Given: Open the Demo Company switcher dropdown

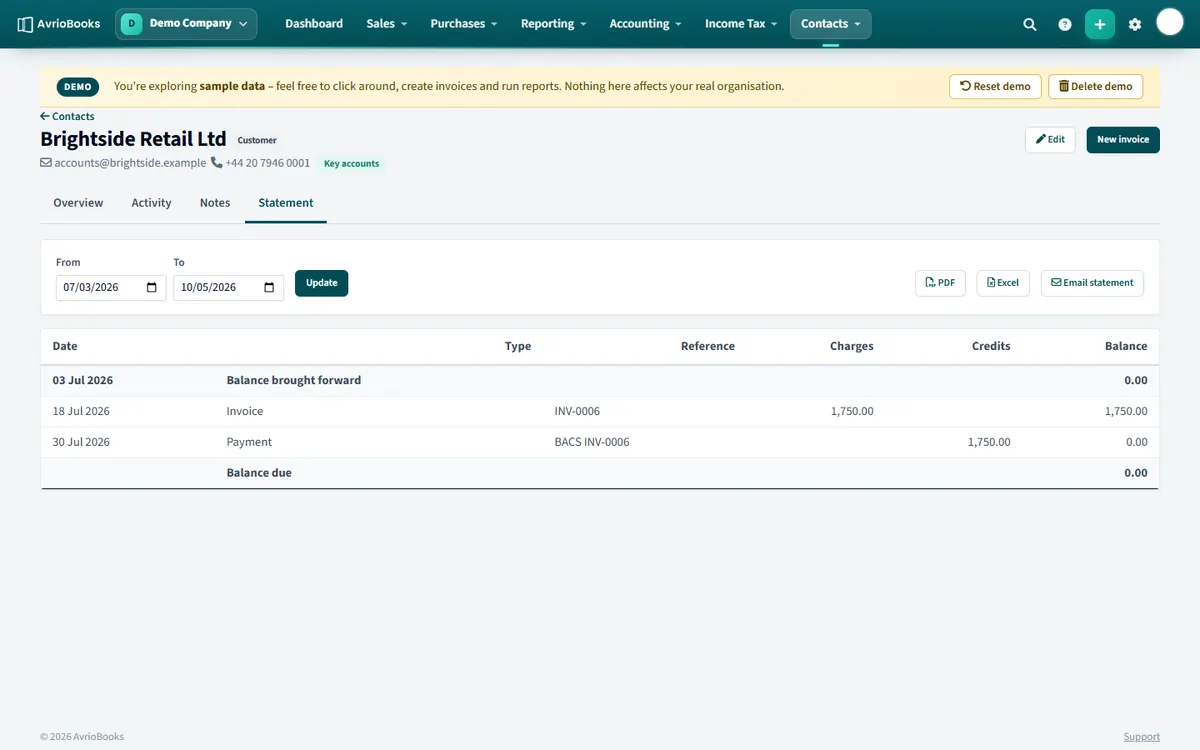Looking at the screenshot, I should click(186, 24).
